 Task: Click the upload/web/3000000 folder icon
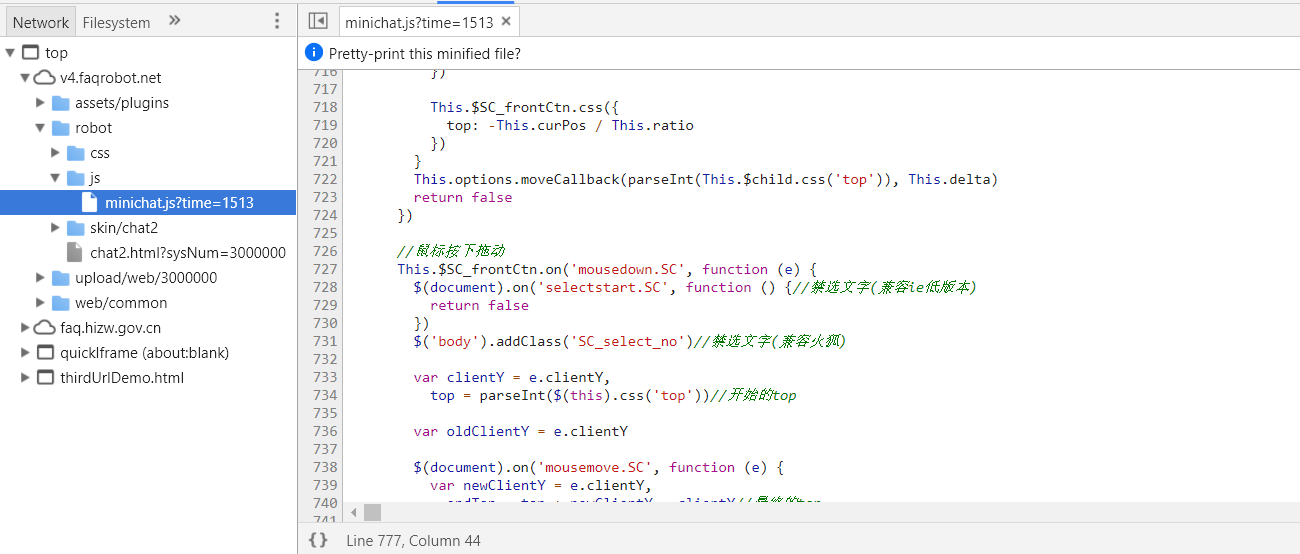(61, 277)
